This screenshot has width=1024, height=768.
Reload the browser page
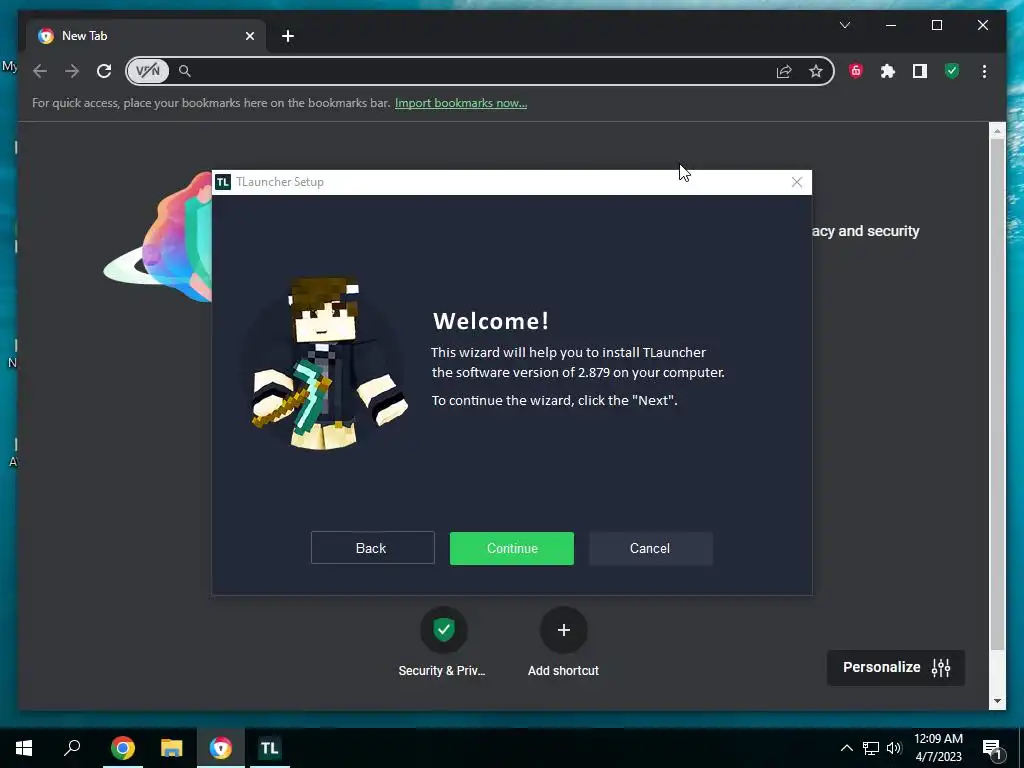click(x=104, y=71)
